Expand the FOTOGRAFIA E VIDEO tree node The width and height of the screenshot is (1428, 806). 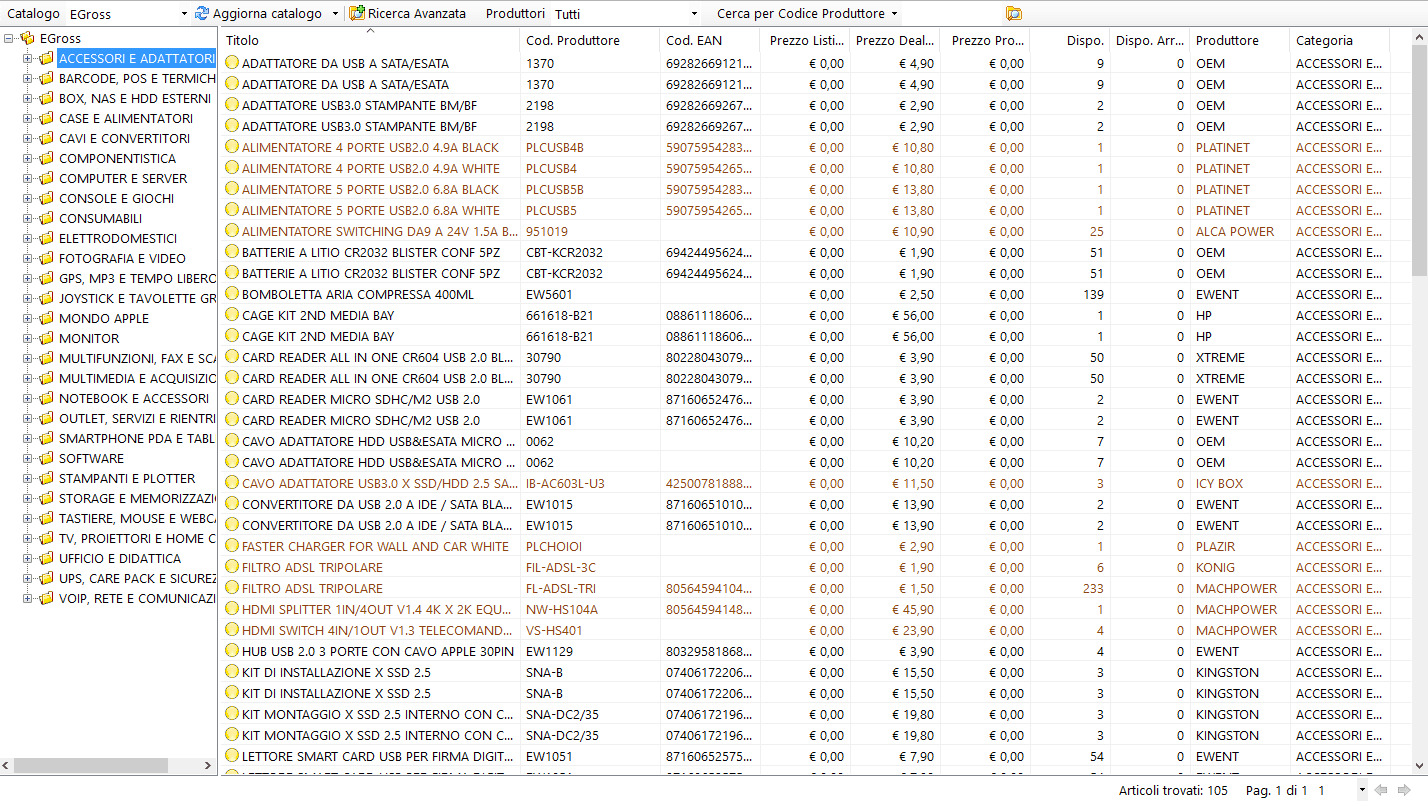pos(27,258)
